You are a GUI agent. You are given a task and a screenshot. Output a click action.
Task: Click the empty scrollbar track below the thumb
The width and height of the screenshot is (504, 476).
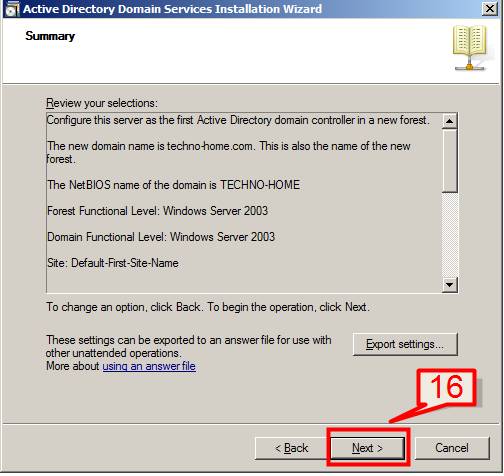pyautogui.click(x=450, y=235)
